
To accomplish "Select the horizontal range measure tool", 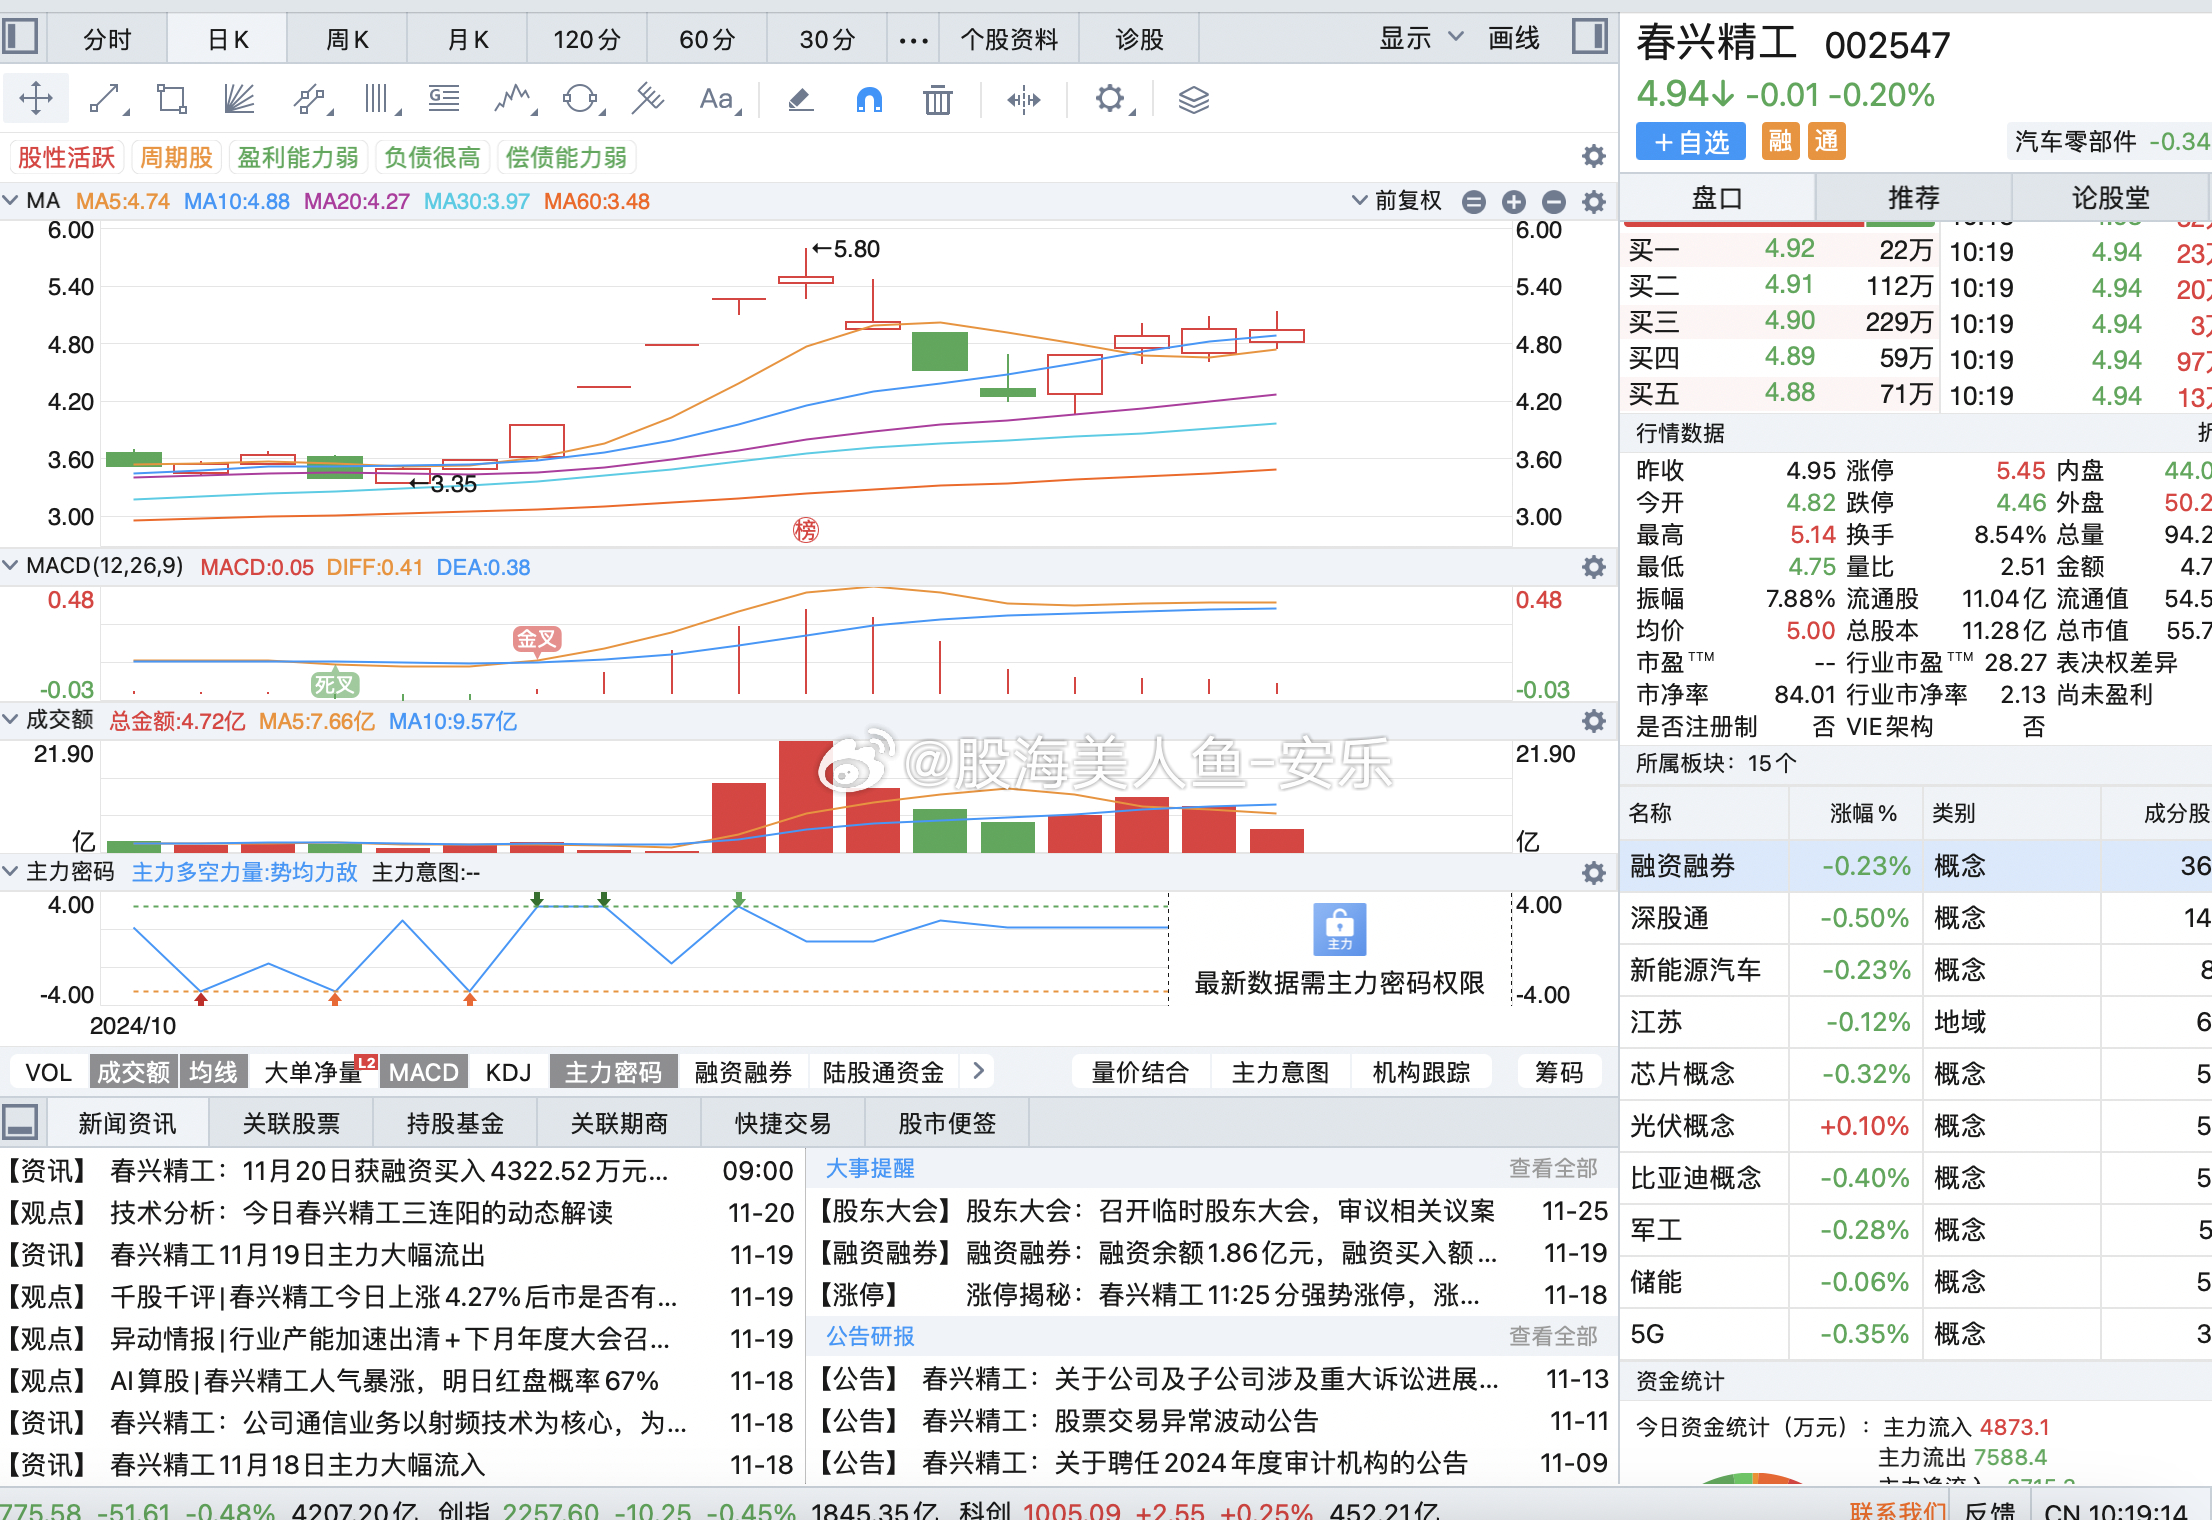I will coord(1023,99).
